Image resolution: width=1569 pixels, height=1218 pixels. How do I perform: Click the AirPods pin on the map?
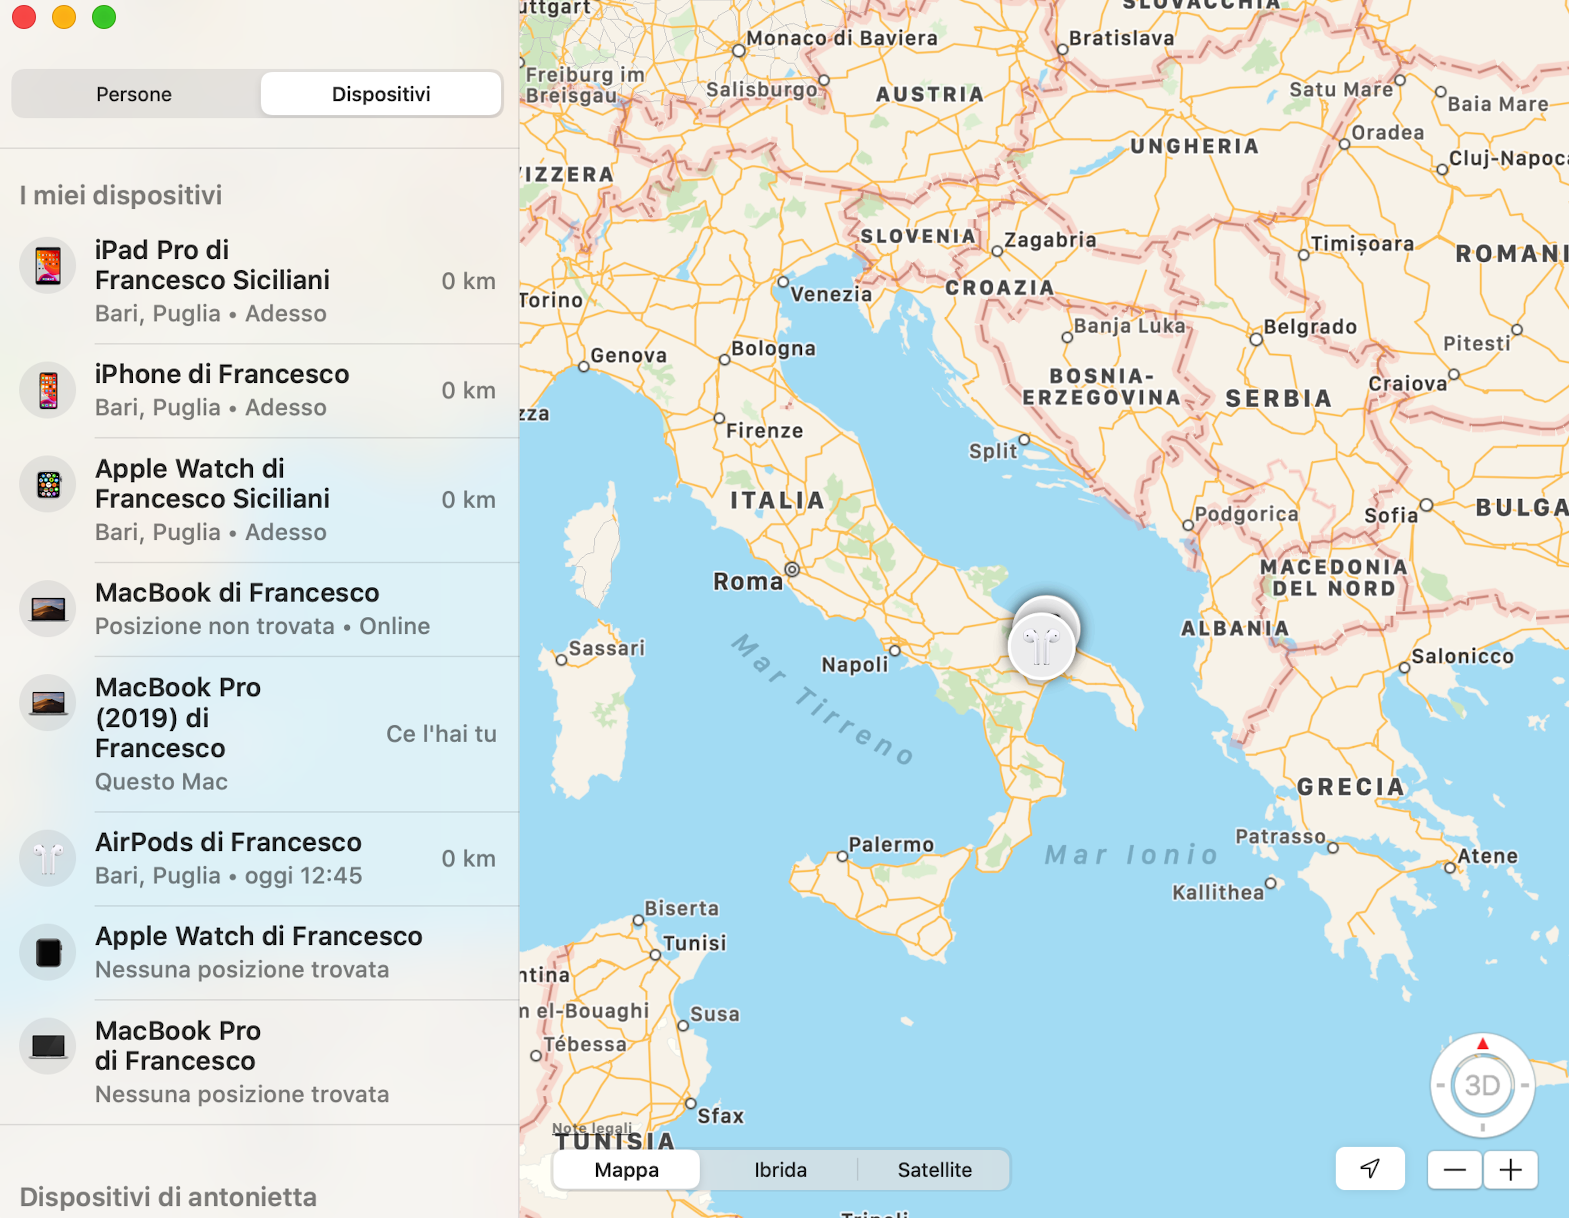point(1042,646)
